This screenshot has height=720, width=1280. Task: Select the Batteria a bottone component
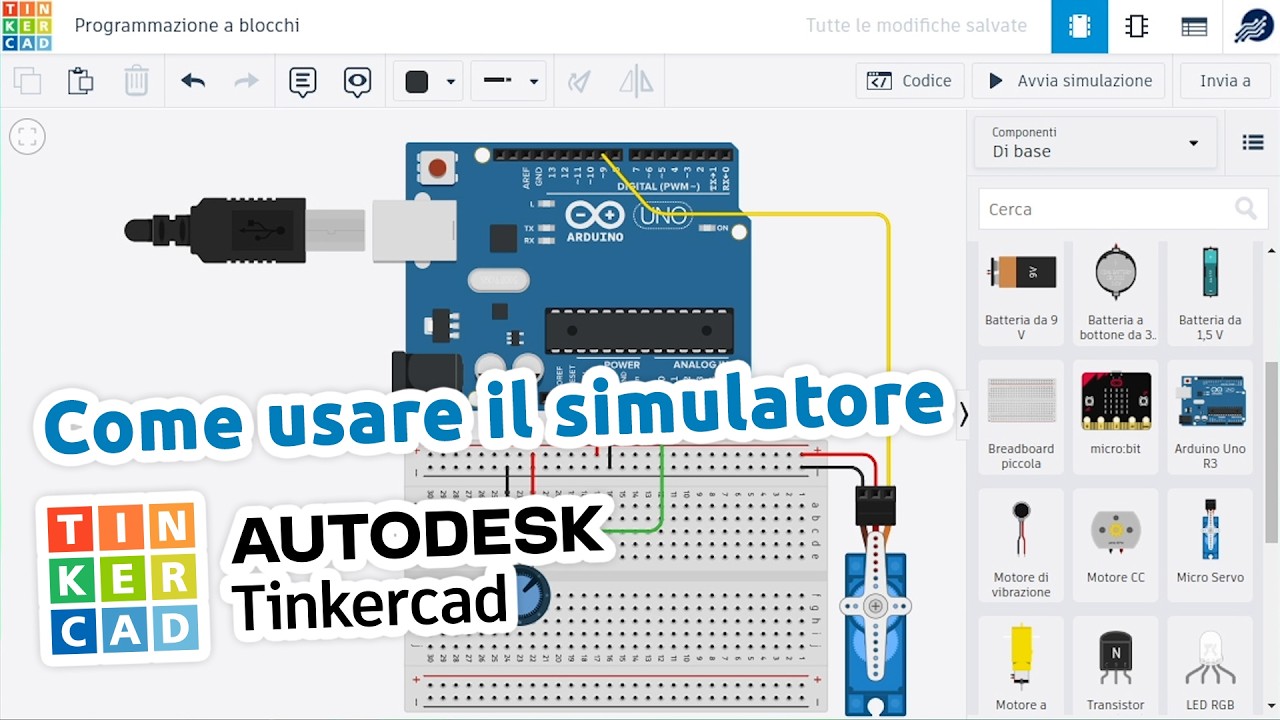click(1115, 292)
